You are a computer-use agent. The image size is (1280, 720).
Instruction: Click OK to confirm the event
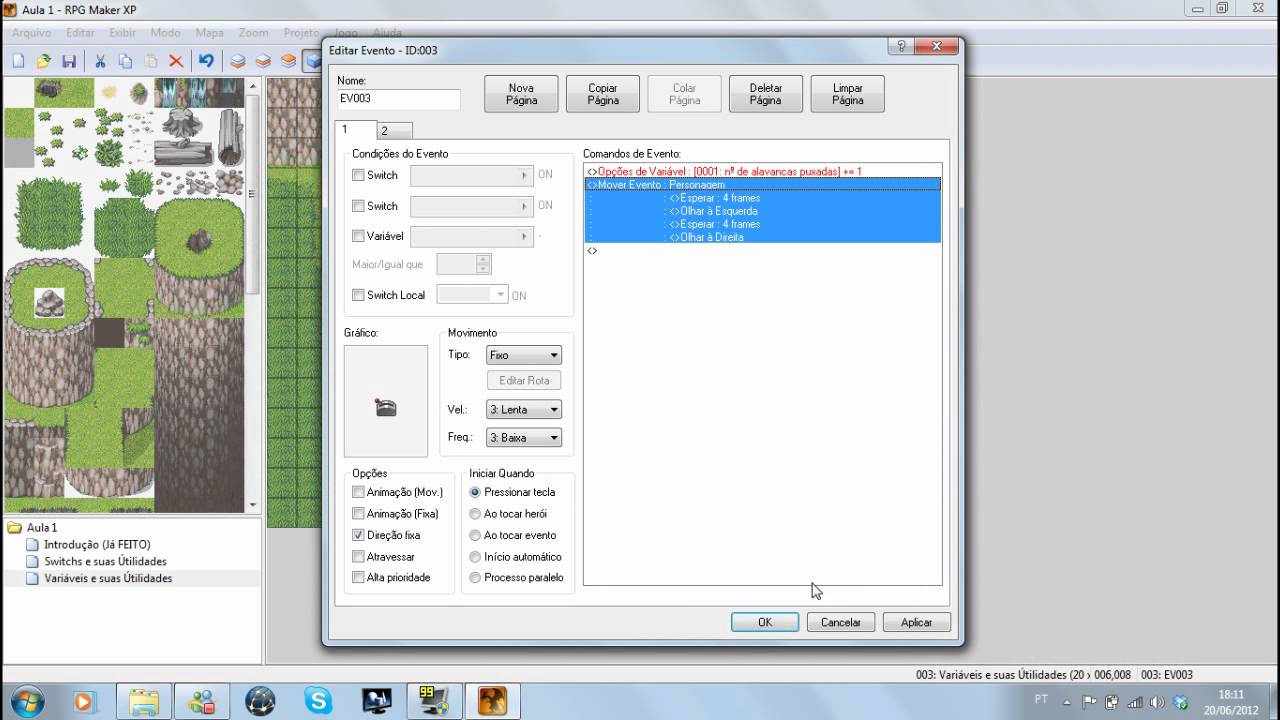[765, 622]
